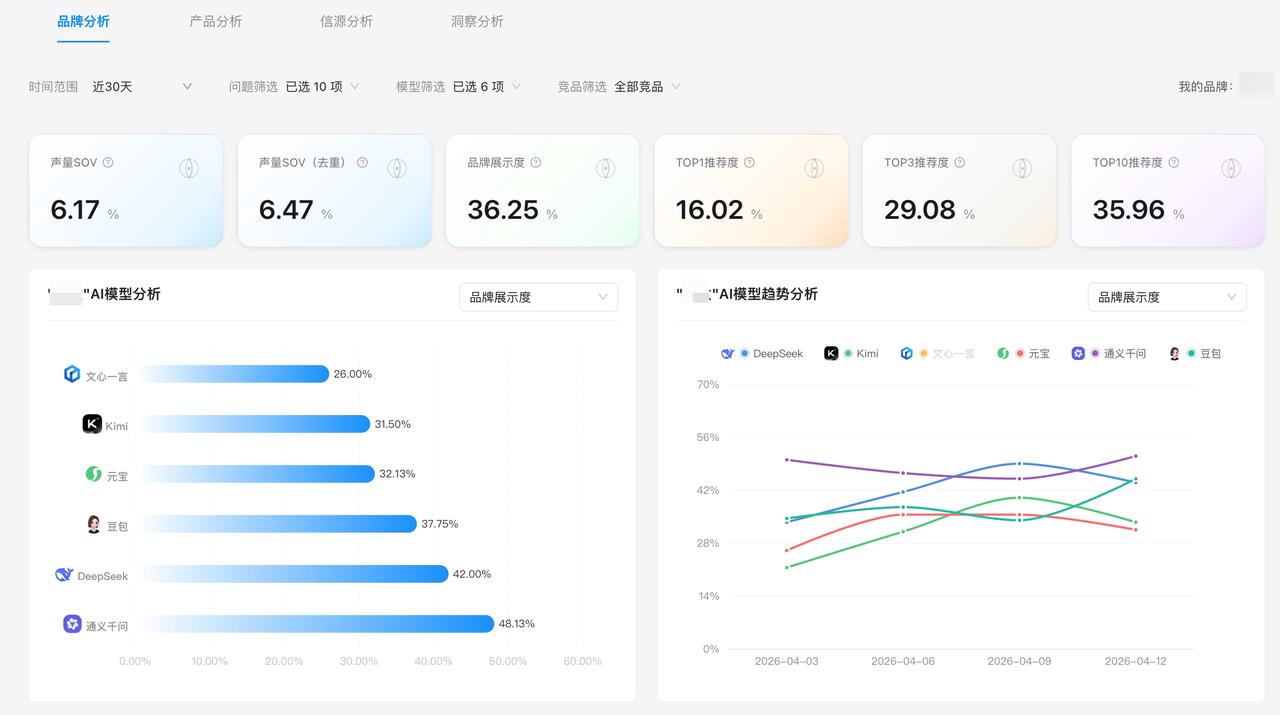
Task: Click 2026-04-12 label on trend axis
Action: [1135, 661]
